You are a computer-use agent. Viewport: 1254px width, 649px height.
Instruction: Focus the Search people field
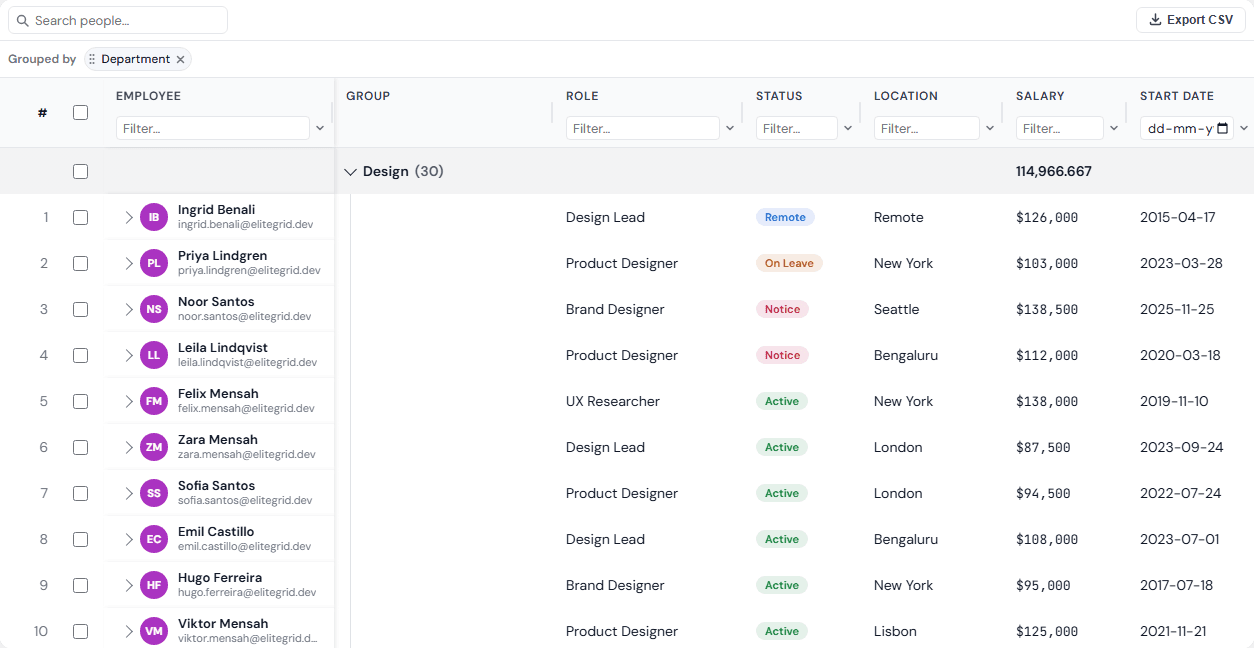tap(118, 20)
